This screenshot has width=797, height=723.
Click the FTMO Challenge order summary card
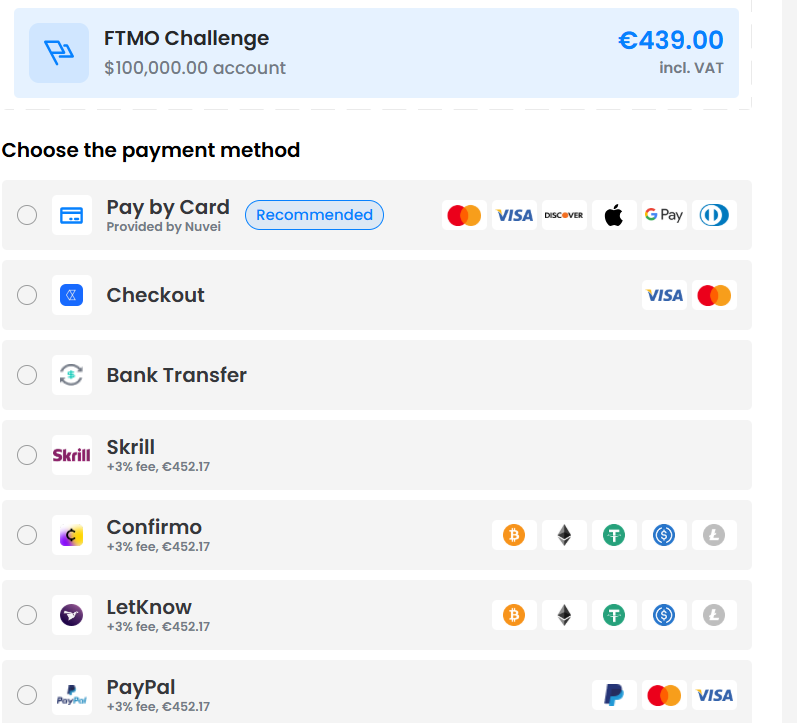click(400, 53)
